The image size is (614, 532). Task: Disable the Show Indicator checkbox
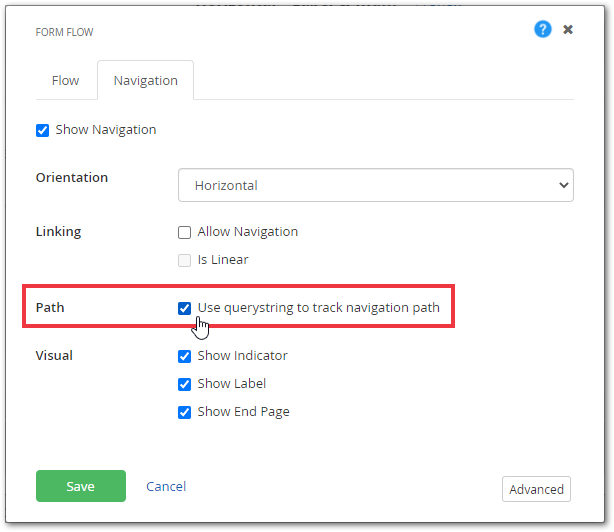coord(184,356)
